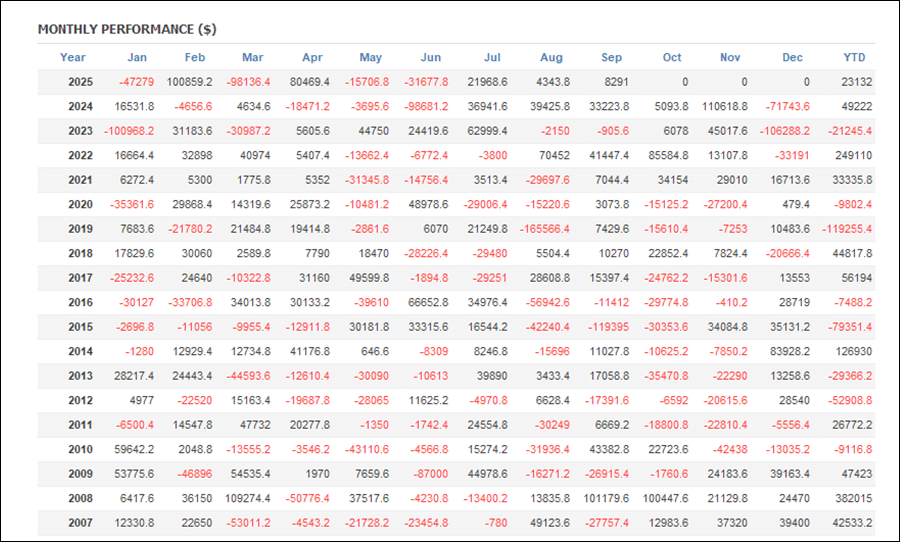The image size is (900, 542).
Task: Click the Jan column header
Action: point(138,58)
